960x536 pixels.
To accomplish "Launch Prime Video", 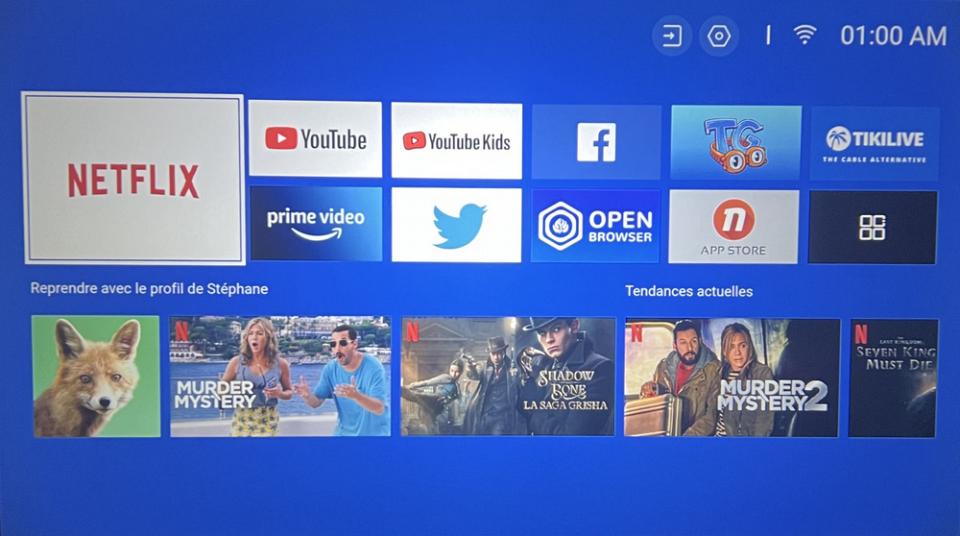I will (x=316, y=224).
